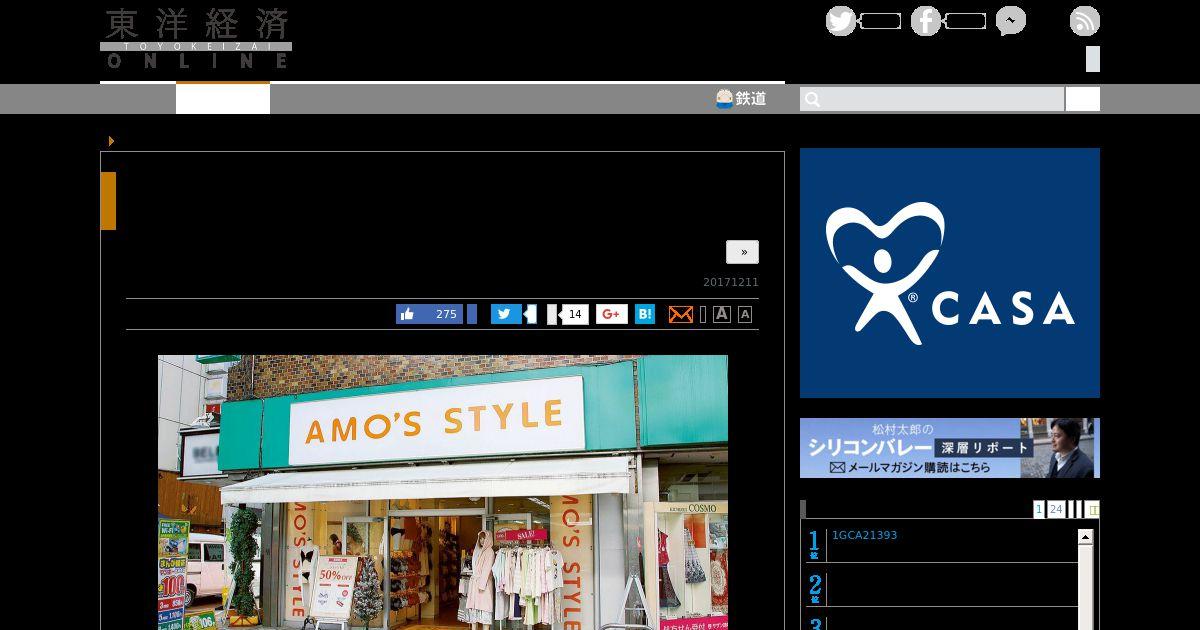This screenshot has width=1200, height=630.
Task: Open the Toyo Keizai Online logo
Action: [196, 38]
